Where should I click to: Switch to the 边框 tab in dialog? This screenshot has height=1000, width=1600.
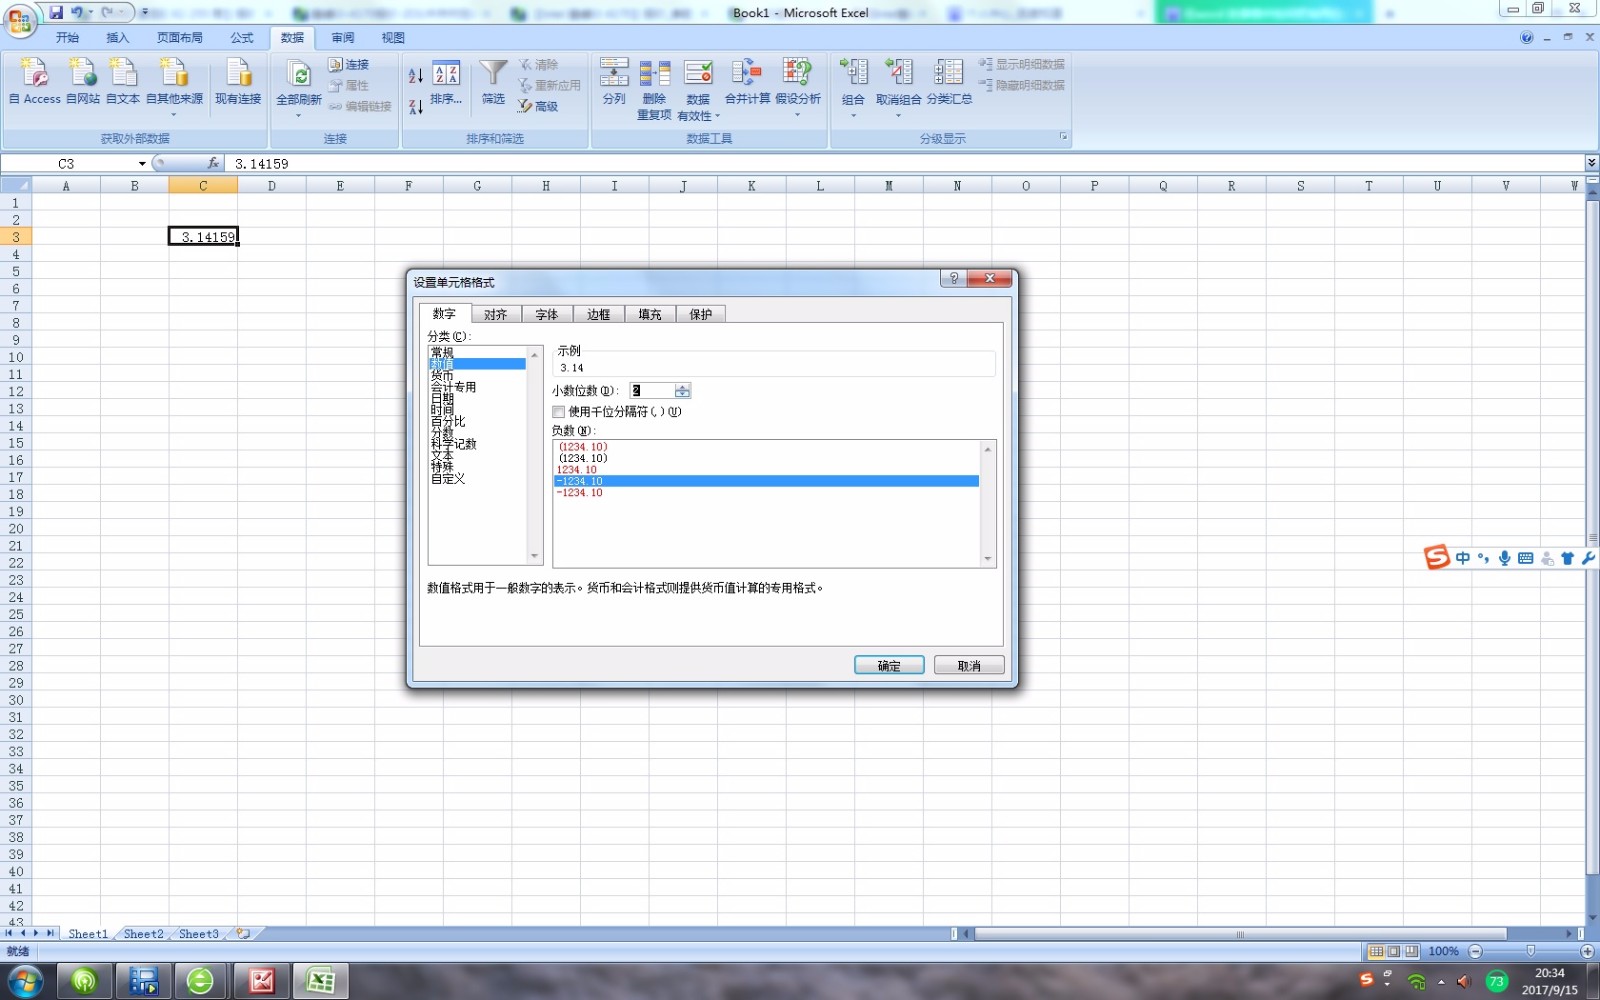click(598, 314)
